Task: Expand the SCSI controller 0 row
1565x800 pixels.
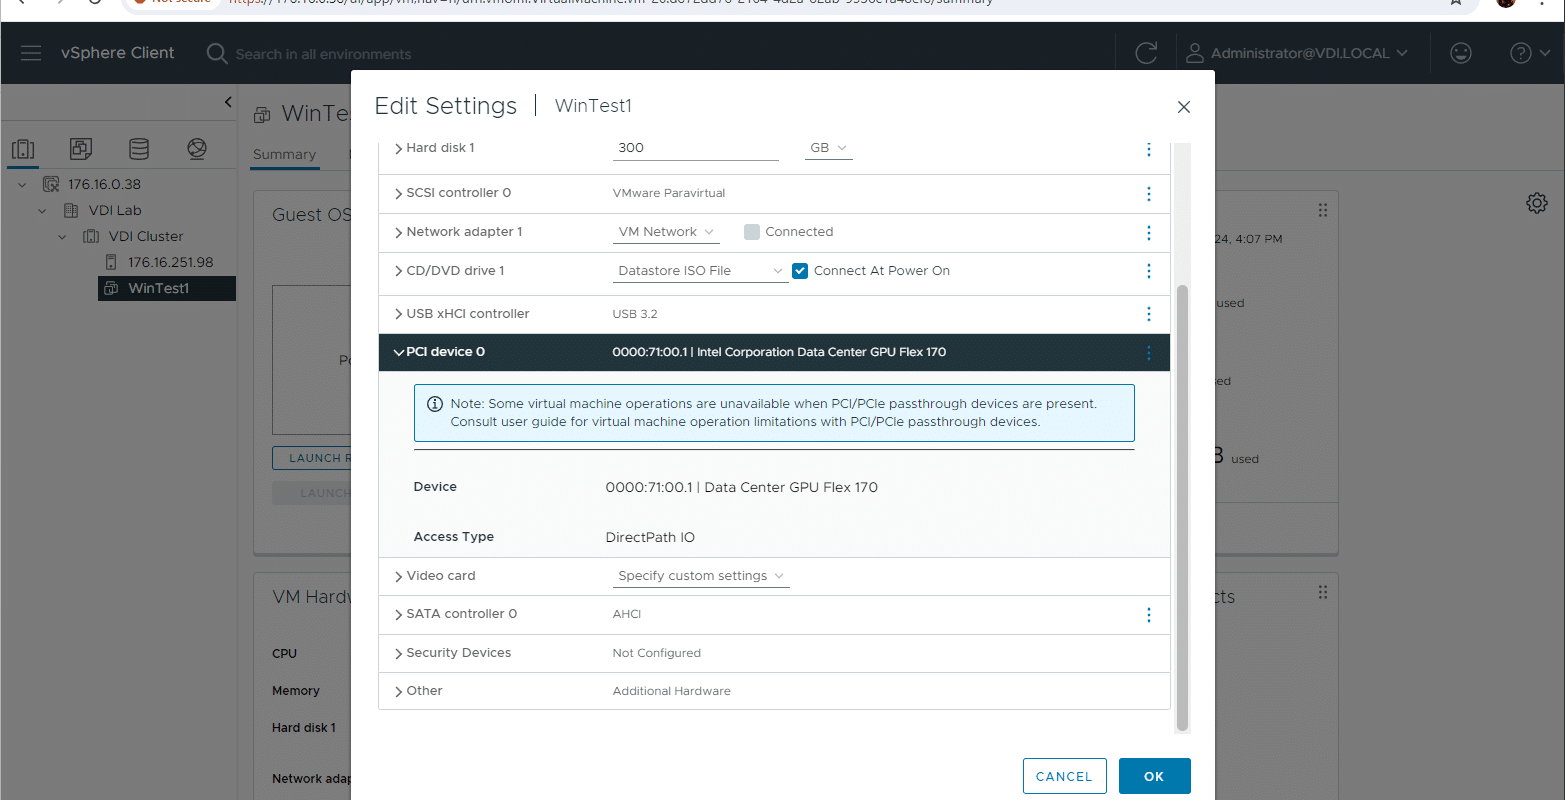Action: tap(399, 193)
